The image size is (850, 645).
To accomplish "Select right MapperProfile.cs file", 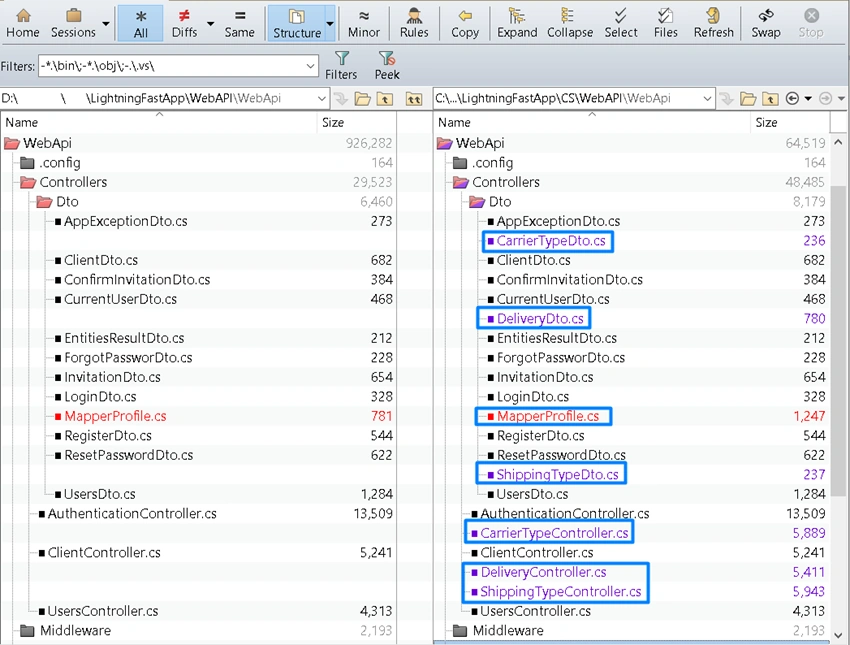I will pyautogui.click(x=548, y=416).
